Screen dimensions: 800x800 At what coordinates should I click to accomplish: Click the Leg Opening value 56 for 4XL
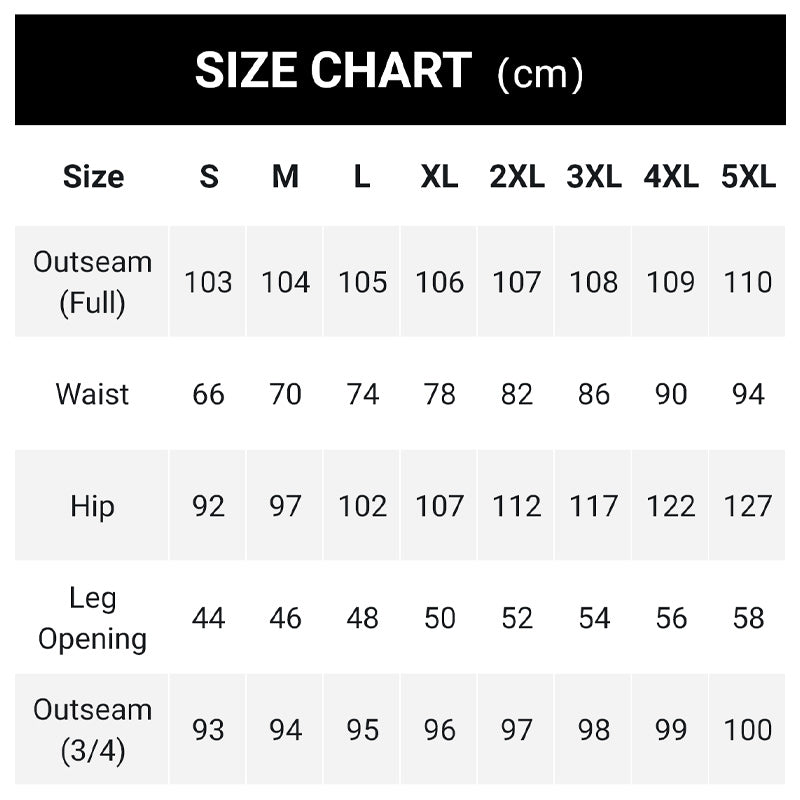point(671,618)
